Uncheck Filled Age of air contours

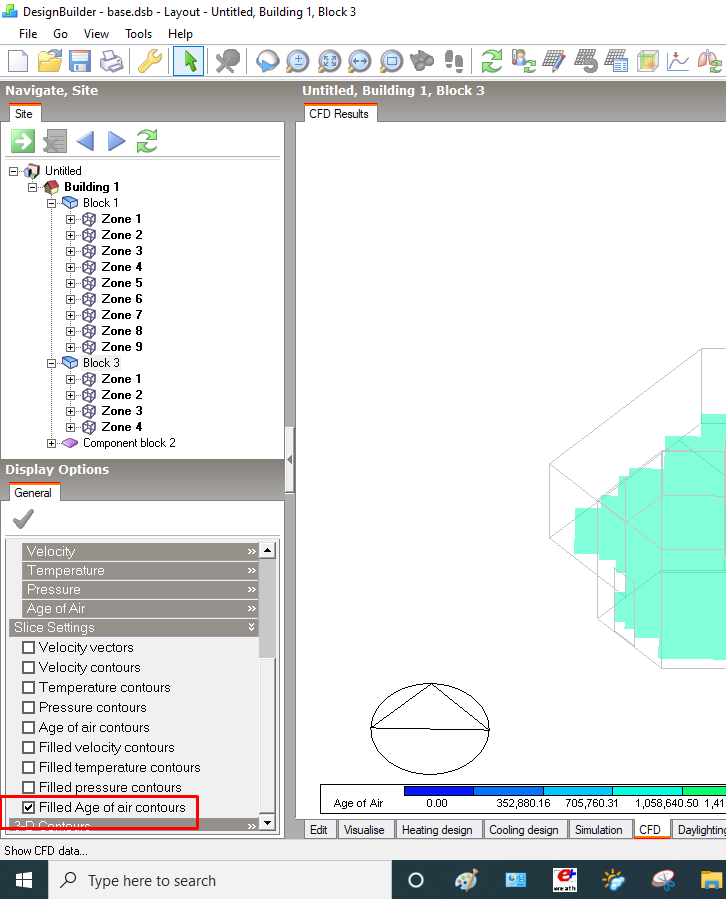point(28,807)
